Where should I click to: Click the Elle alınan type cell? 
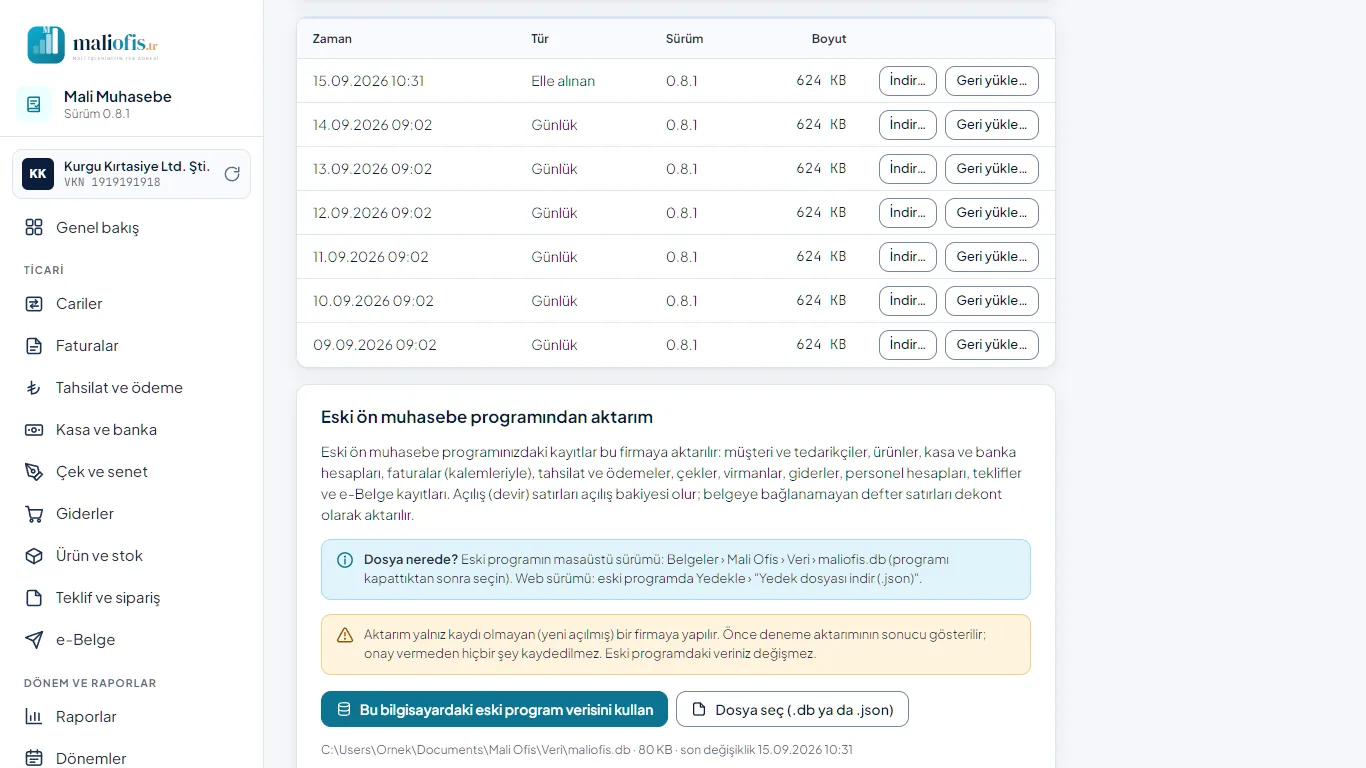[563, 81]
